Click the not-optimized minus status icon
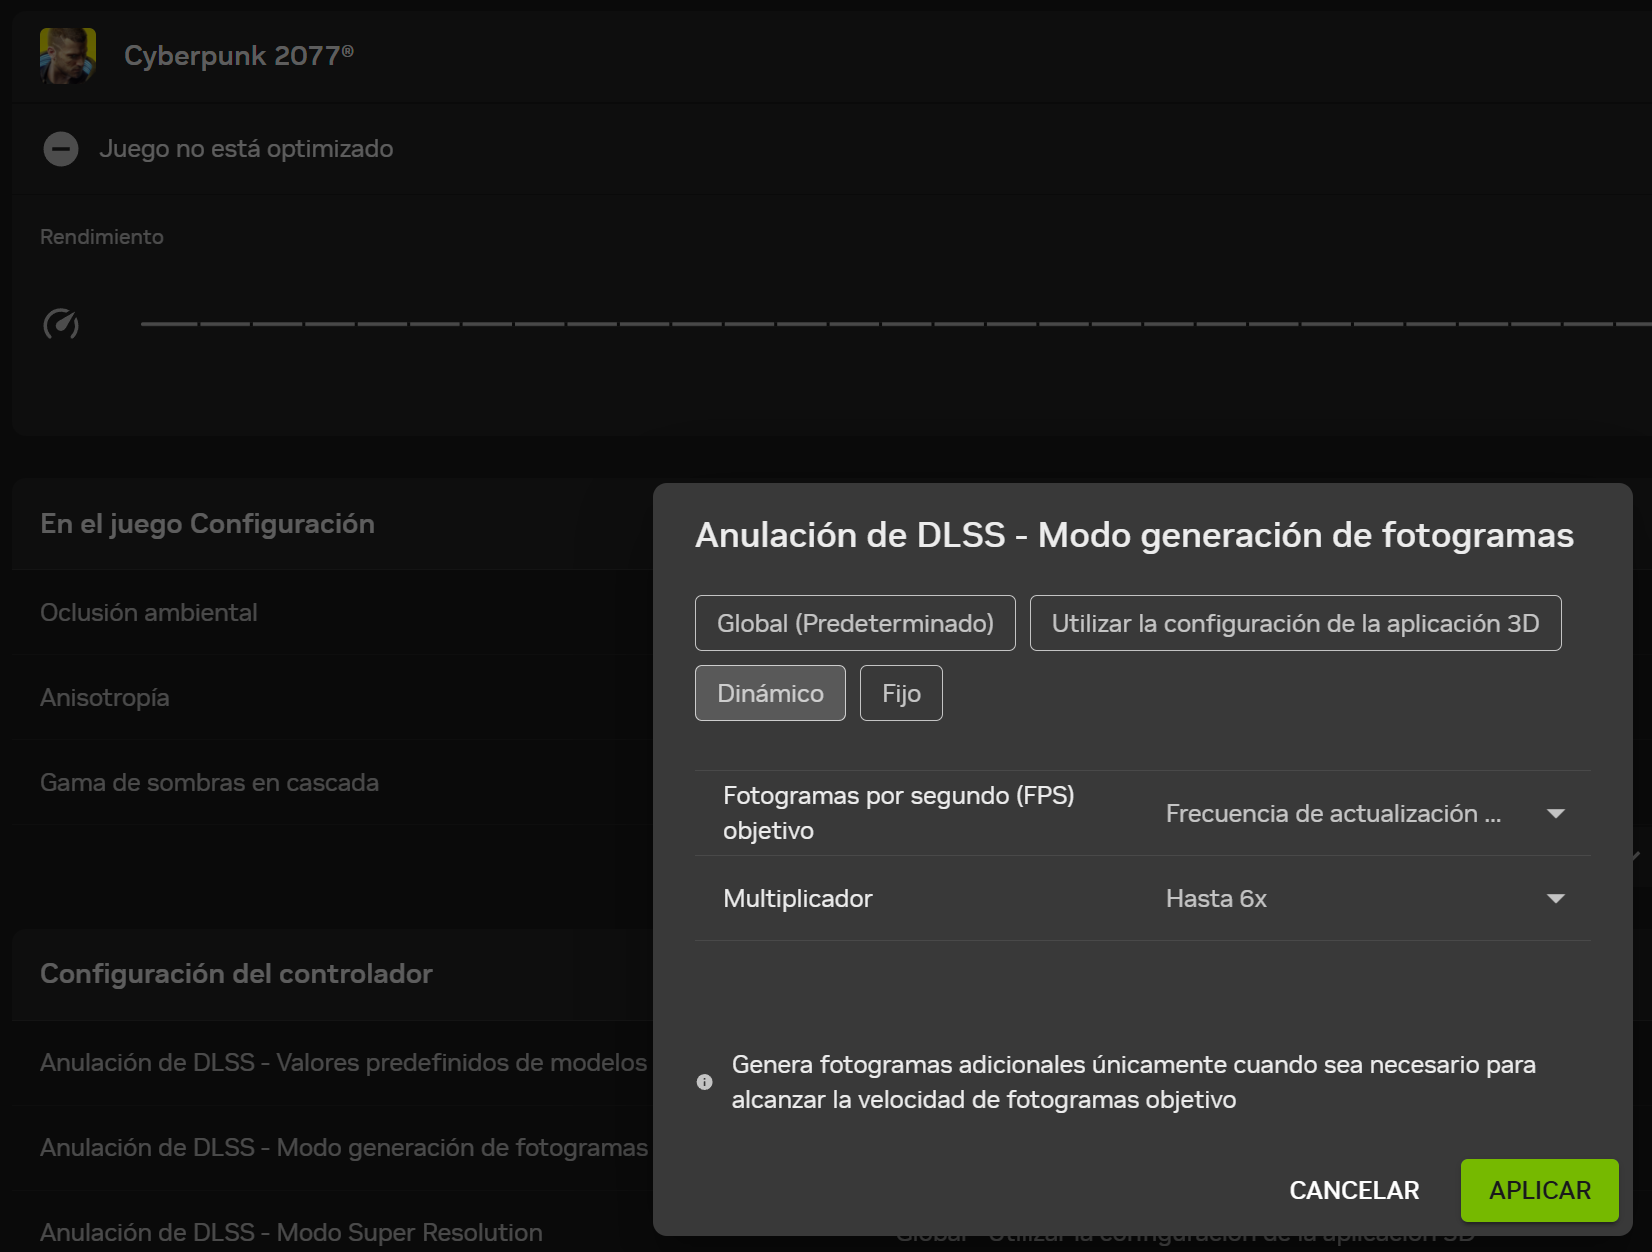1652x1252 pixels. pos(61,149)
